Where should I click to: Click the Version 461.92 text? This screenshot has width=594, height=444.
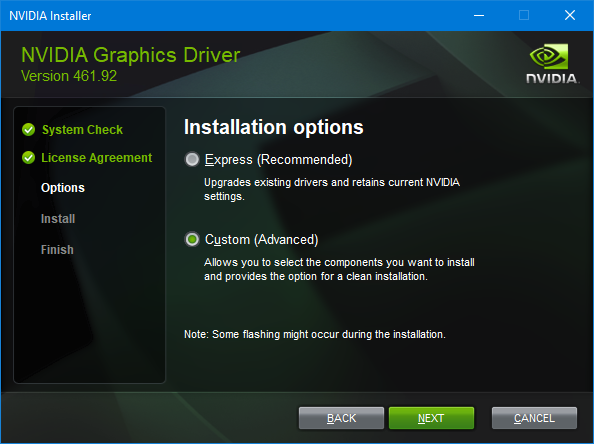(x=69, y=76)
